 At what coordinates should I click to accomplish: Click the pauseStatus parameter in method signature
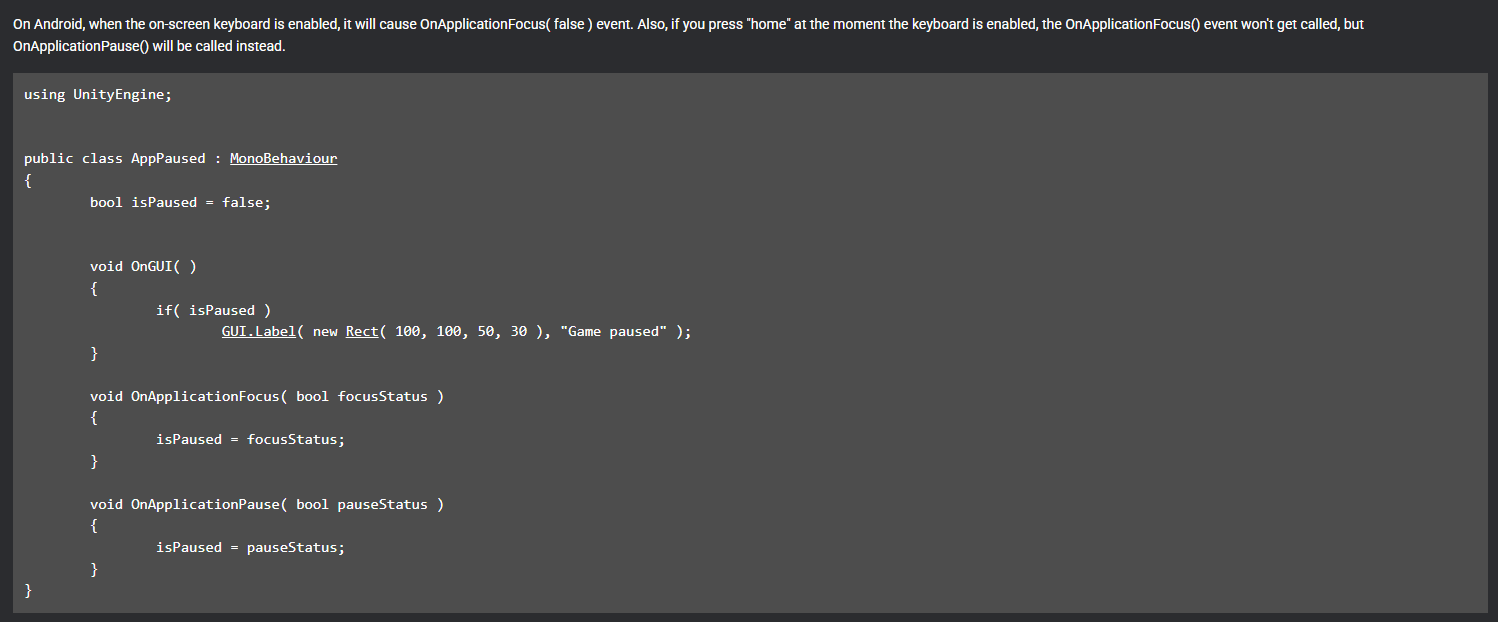pos(382,504)
